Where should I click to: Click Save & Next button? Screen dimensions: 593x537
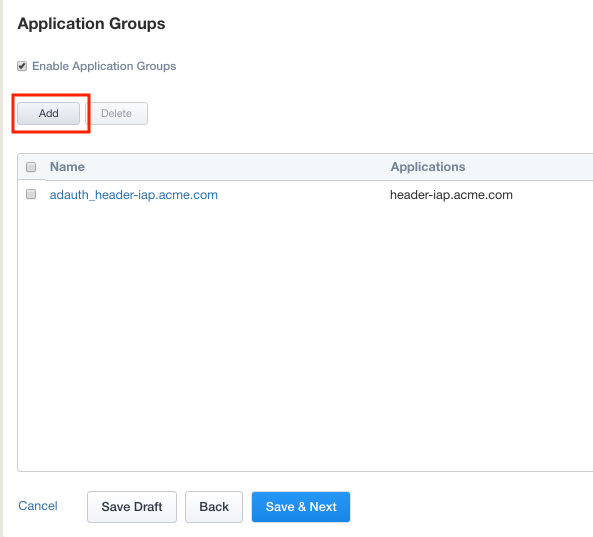(x=301, y=507)
